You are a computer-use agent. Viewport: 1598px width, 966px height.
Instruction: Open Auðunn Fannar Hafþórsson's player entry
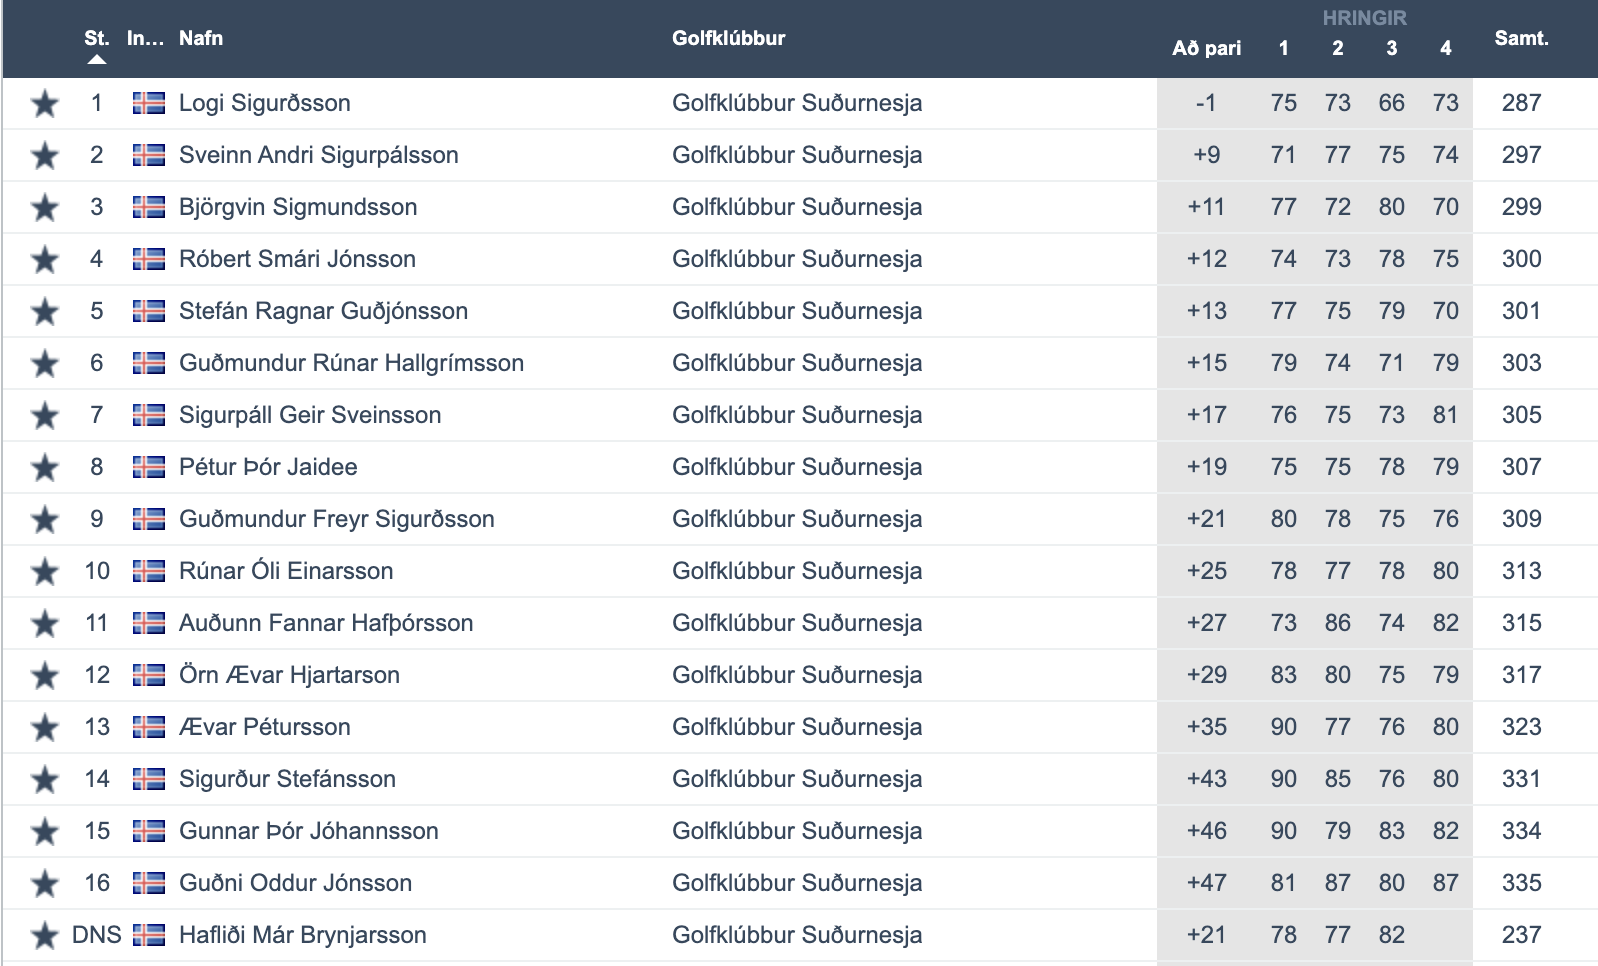tap(326, 623)
